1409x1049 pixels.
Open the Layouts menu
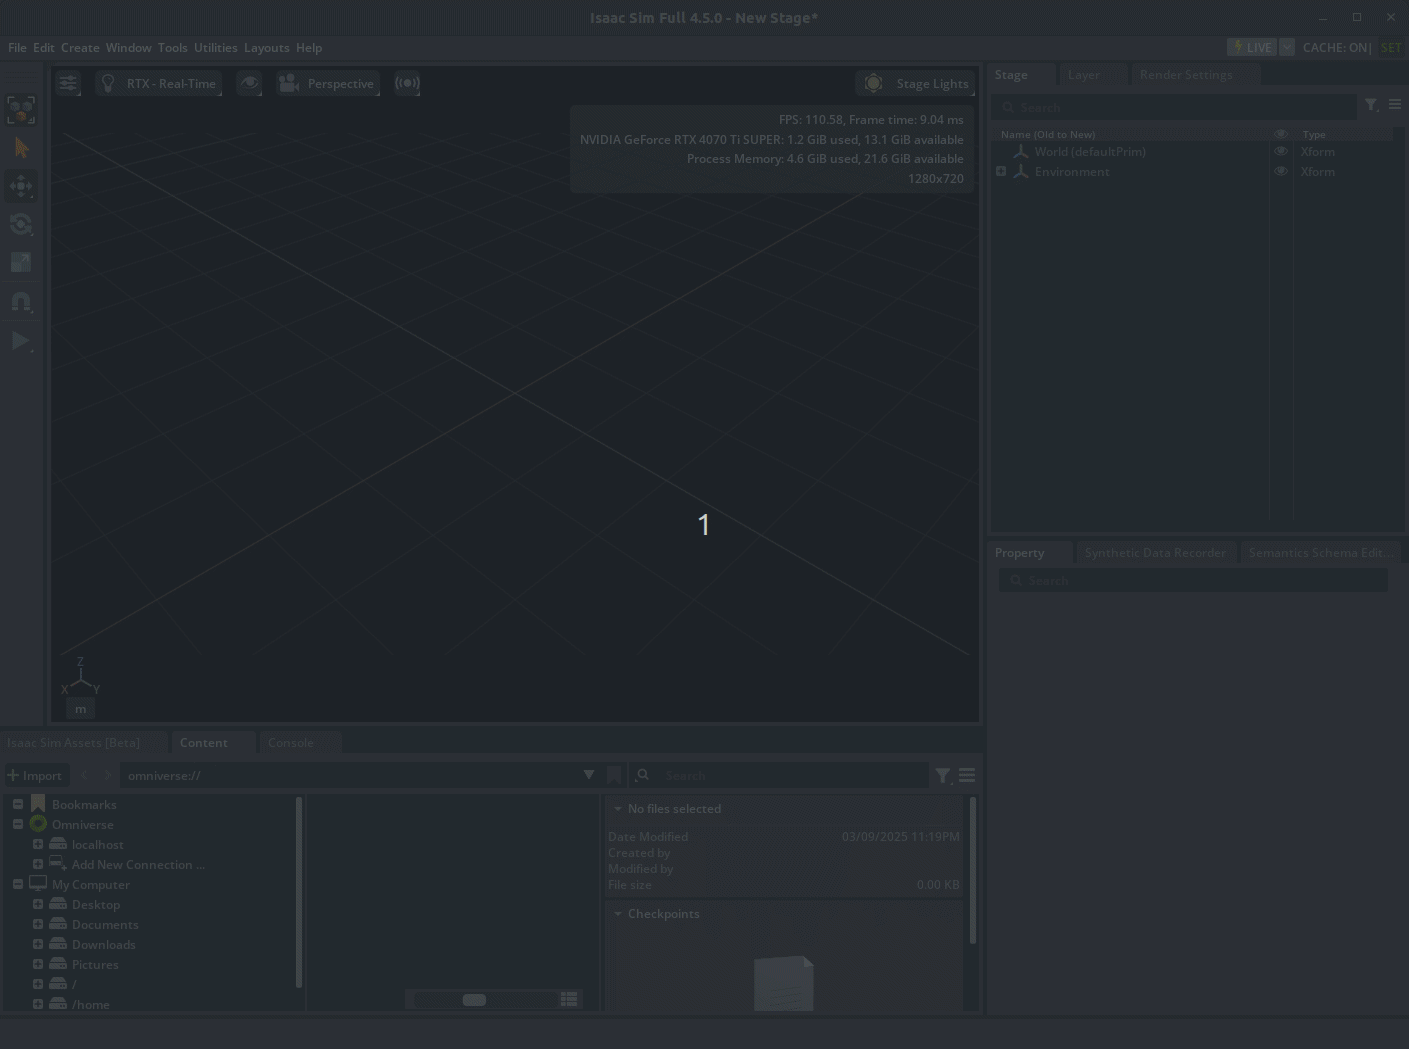267,47
